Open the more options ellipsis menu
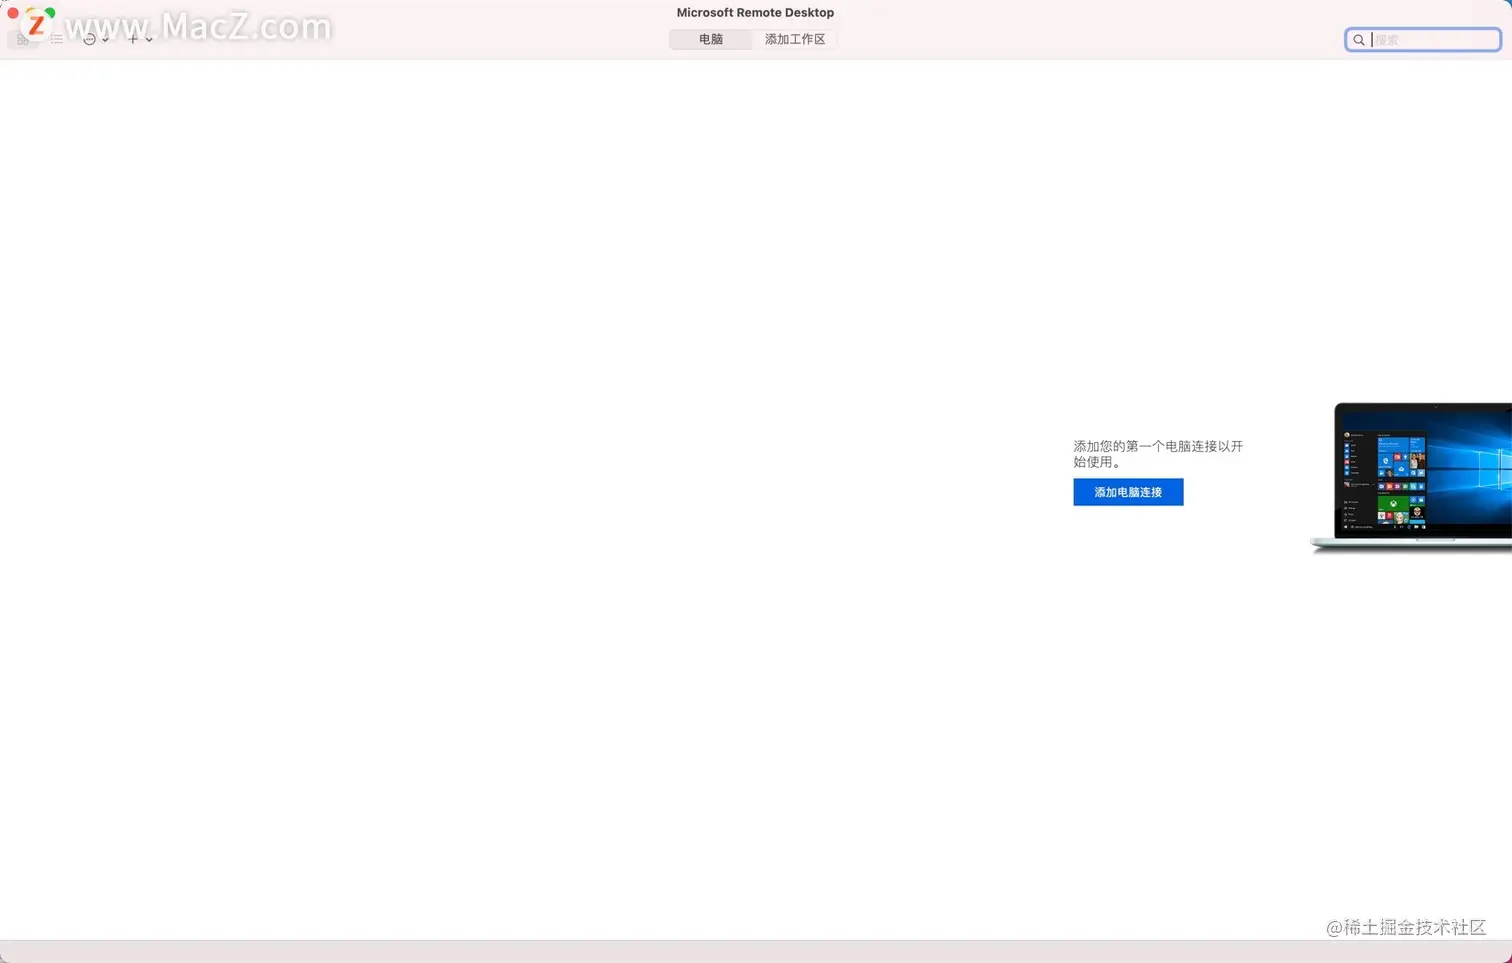This screenshot has width=1512, height=963. click(x=95, y=39)
